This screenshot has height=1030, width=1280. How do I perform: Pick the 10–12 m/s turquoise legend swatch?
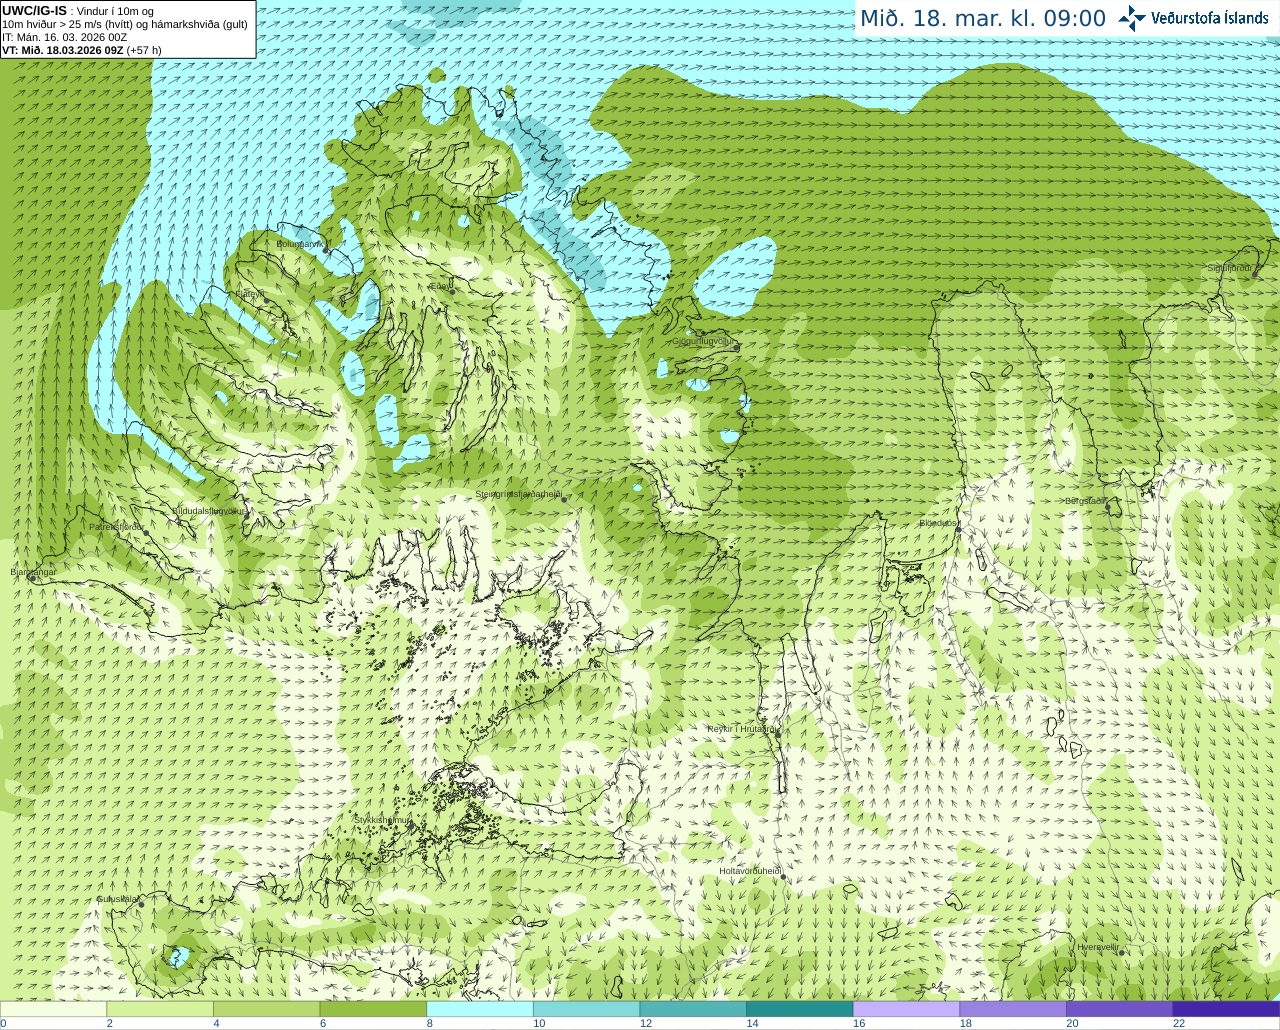(x=587, y=1009)
